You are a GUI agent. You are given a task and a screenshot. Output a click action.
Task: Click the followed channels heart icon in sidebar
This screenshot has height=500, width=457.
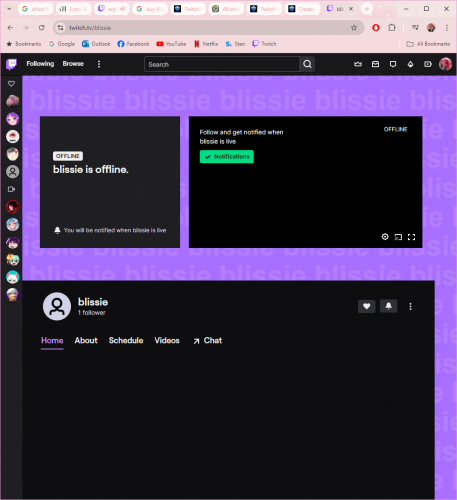point(11,84)
